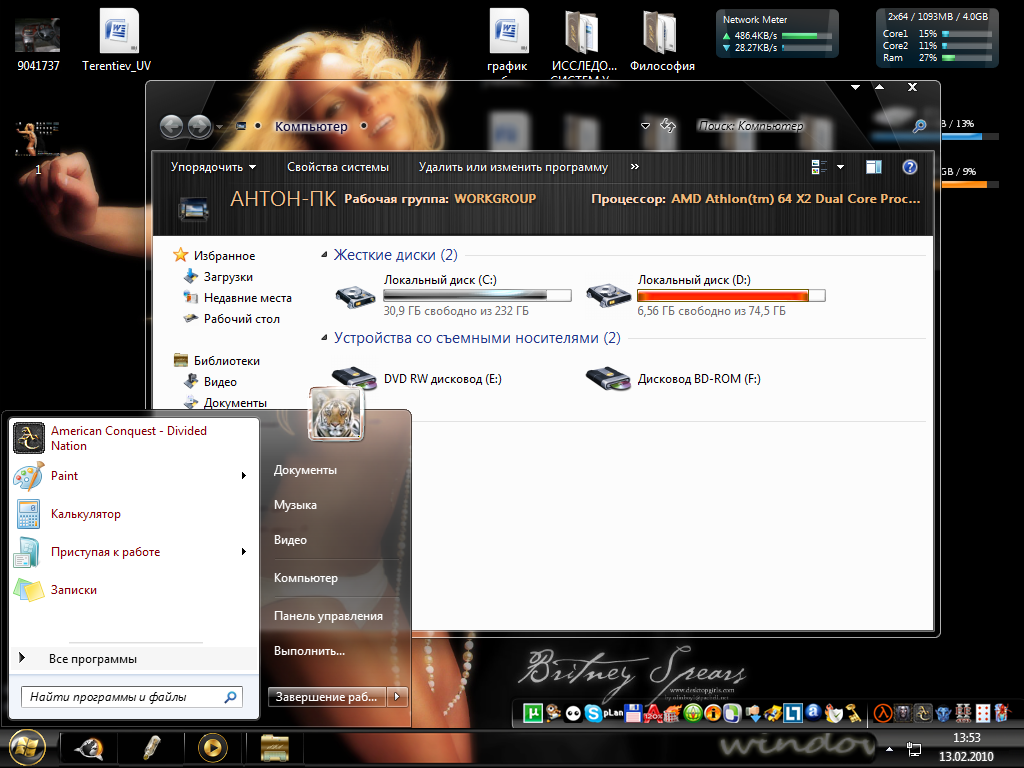Open the golden key dock icon
1024x768 pixels.
(x=854, y=713)
